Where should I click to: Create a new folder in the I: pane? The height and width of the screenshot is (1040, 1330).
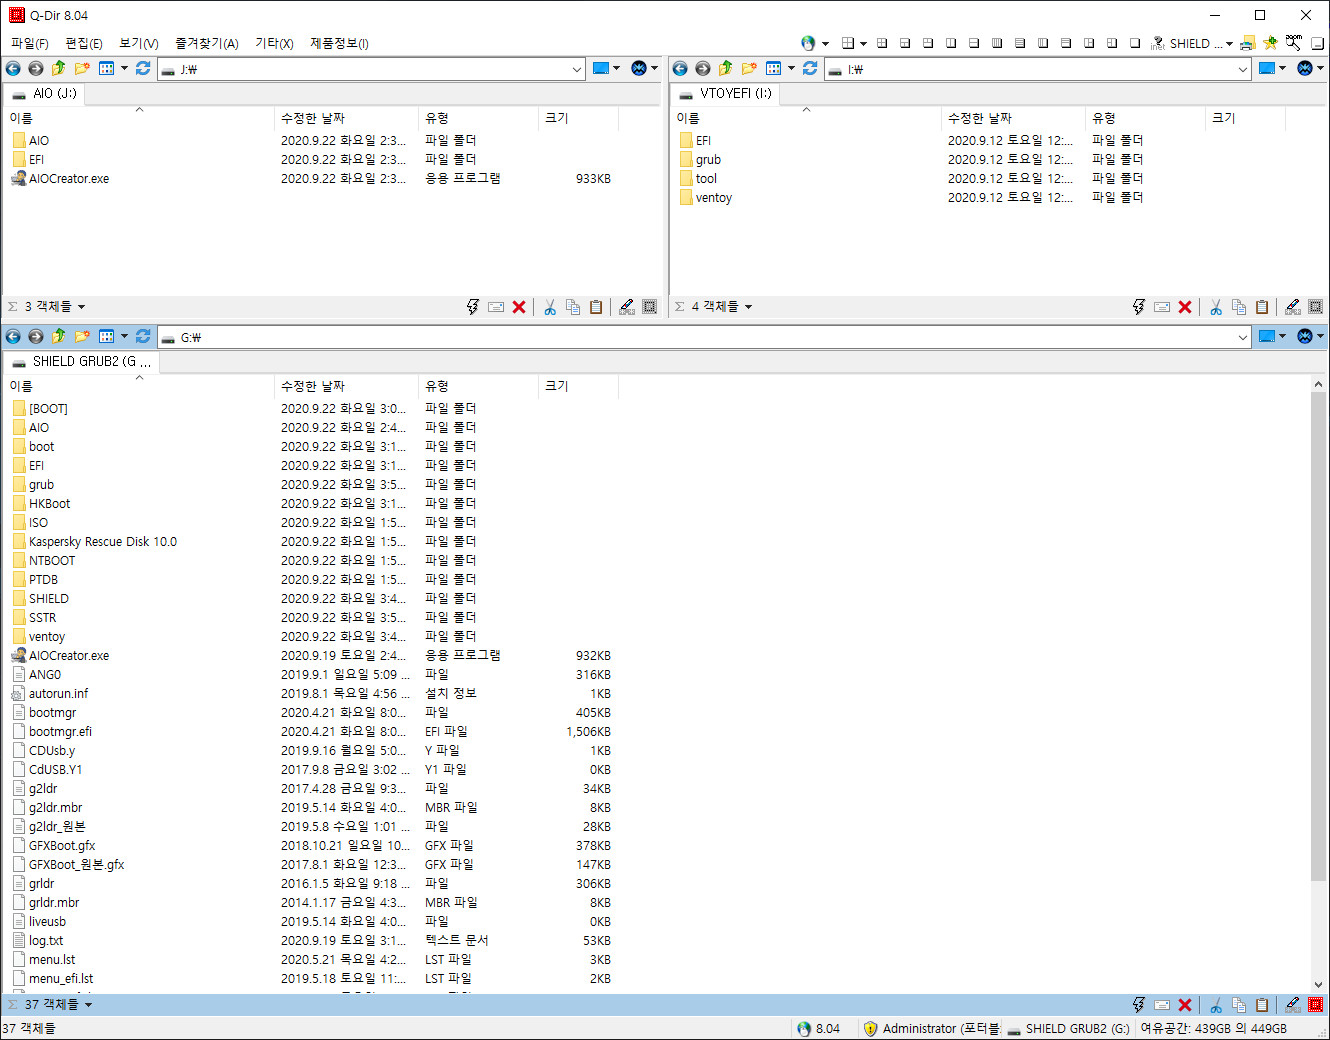[x=748, y=69]
